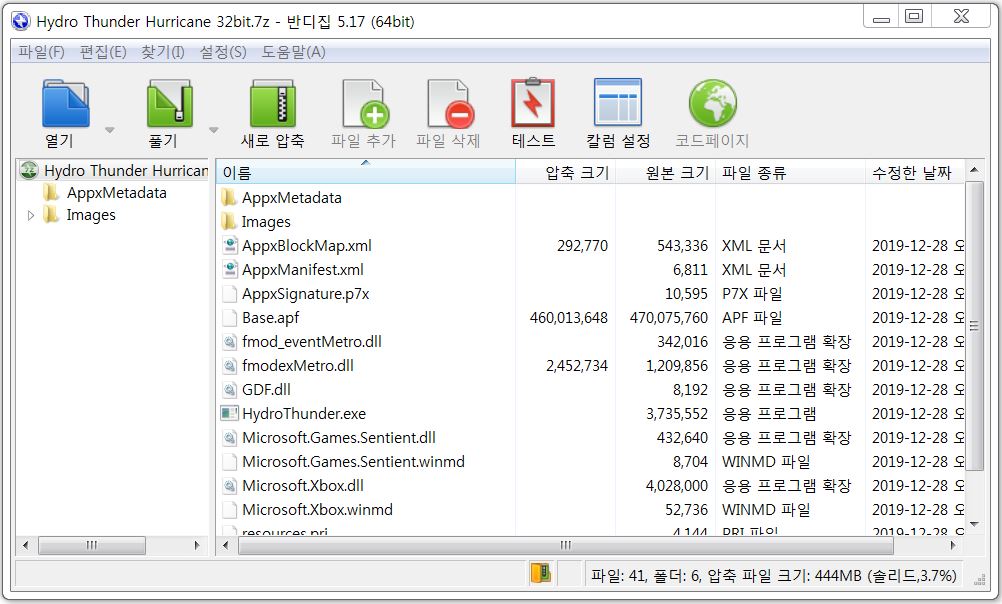Select AppxMetadata folder in the left tree
1002x604 pixels.
116,193
